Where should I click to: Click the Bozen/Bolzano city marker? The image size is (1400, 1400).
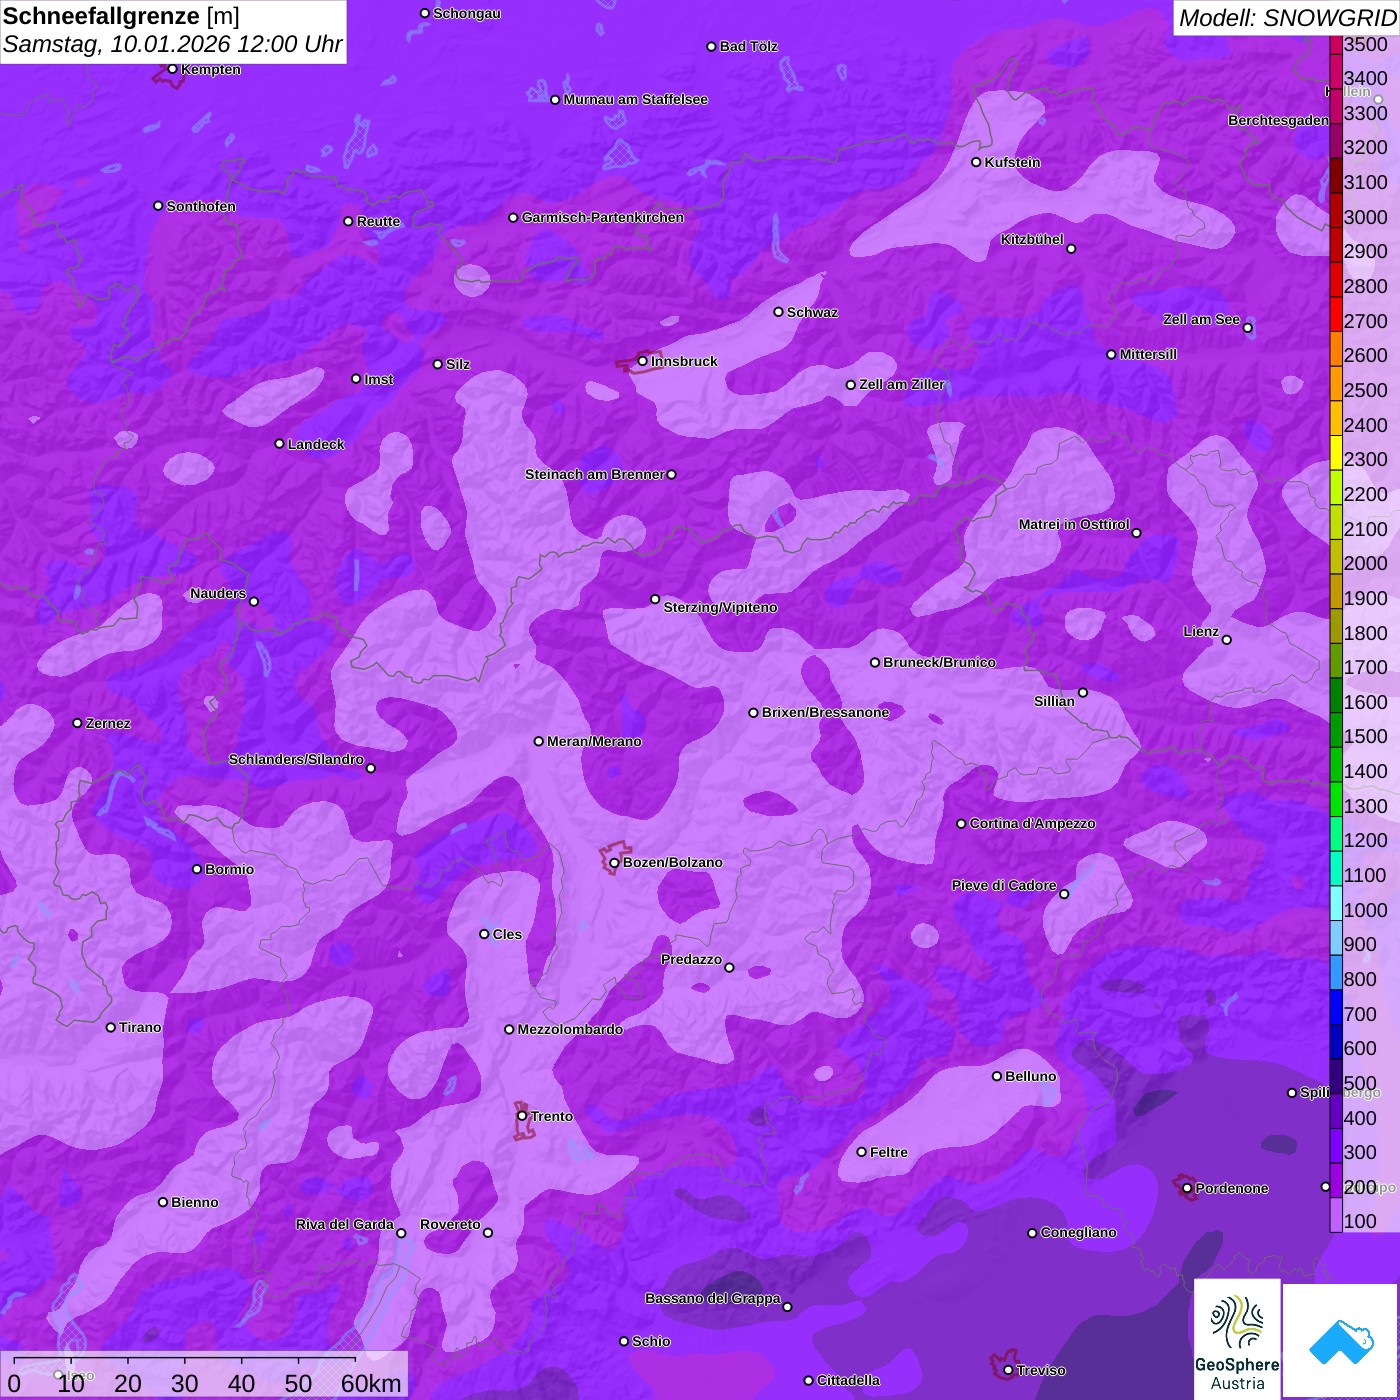pos(614,862)
